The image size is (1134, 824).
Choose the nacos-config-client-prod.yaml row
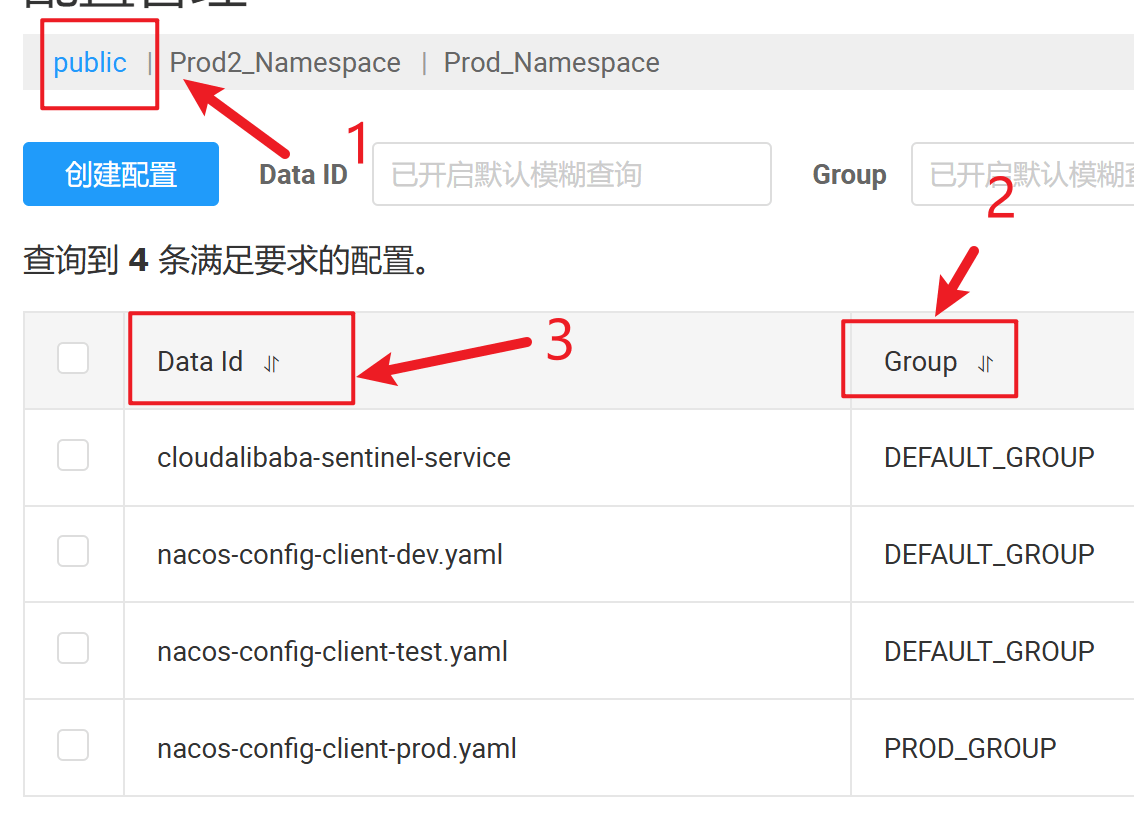pyautogui.click(x=337, y=749)
